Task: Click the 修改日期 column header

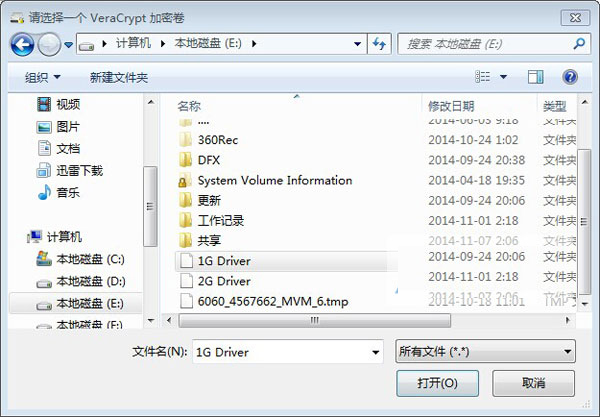Action: [452, 106]
